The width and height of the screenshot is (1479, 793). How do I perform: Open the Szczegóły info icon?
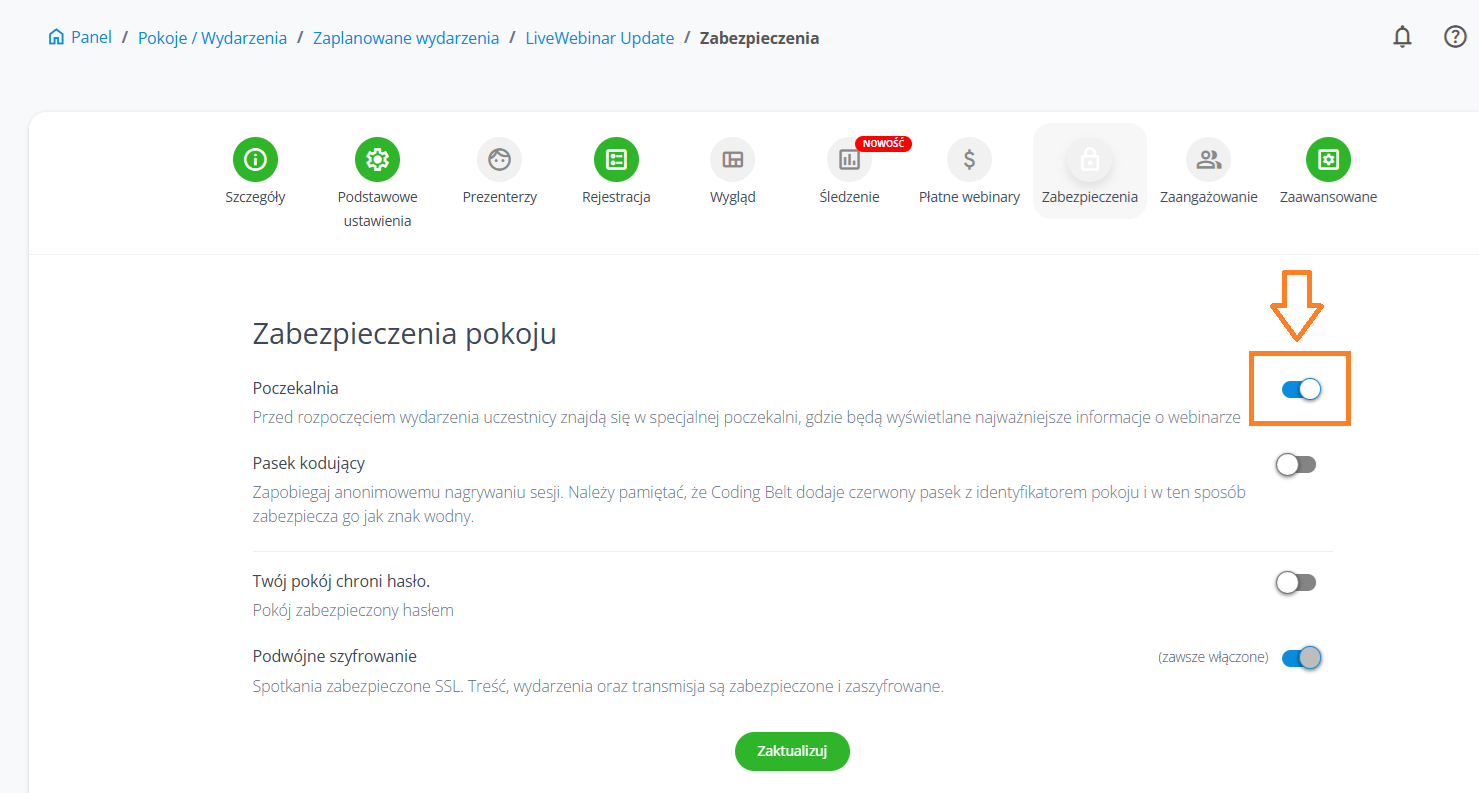pos(255,159)
